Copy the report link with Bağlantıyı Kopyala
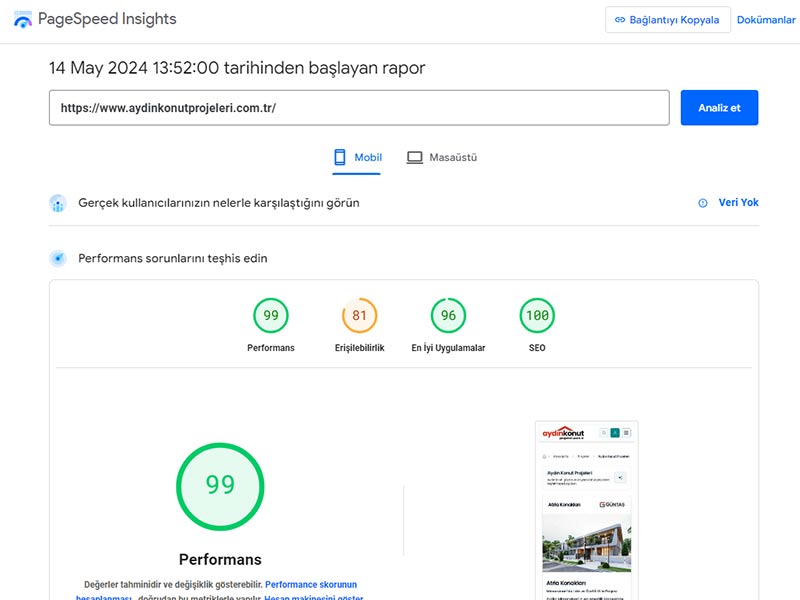Screen dimensions: 800x600 668,20
